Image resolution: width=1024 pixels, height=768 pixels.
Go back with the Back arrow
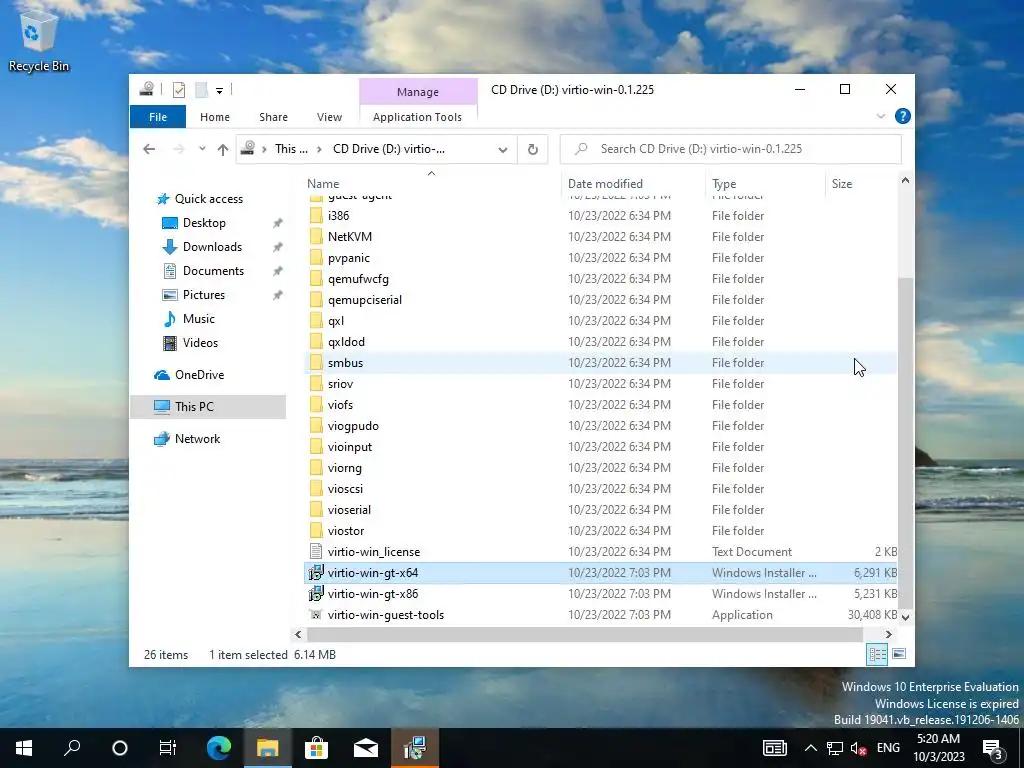(x=149, y=149)
